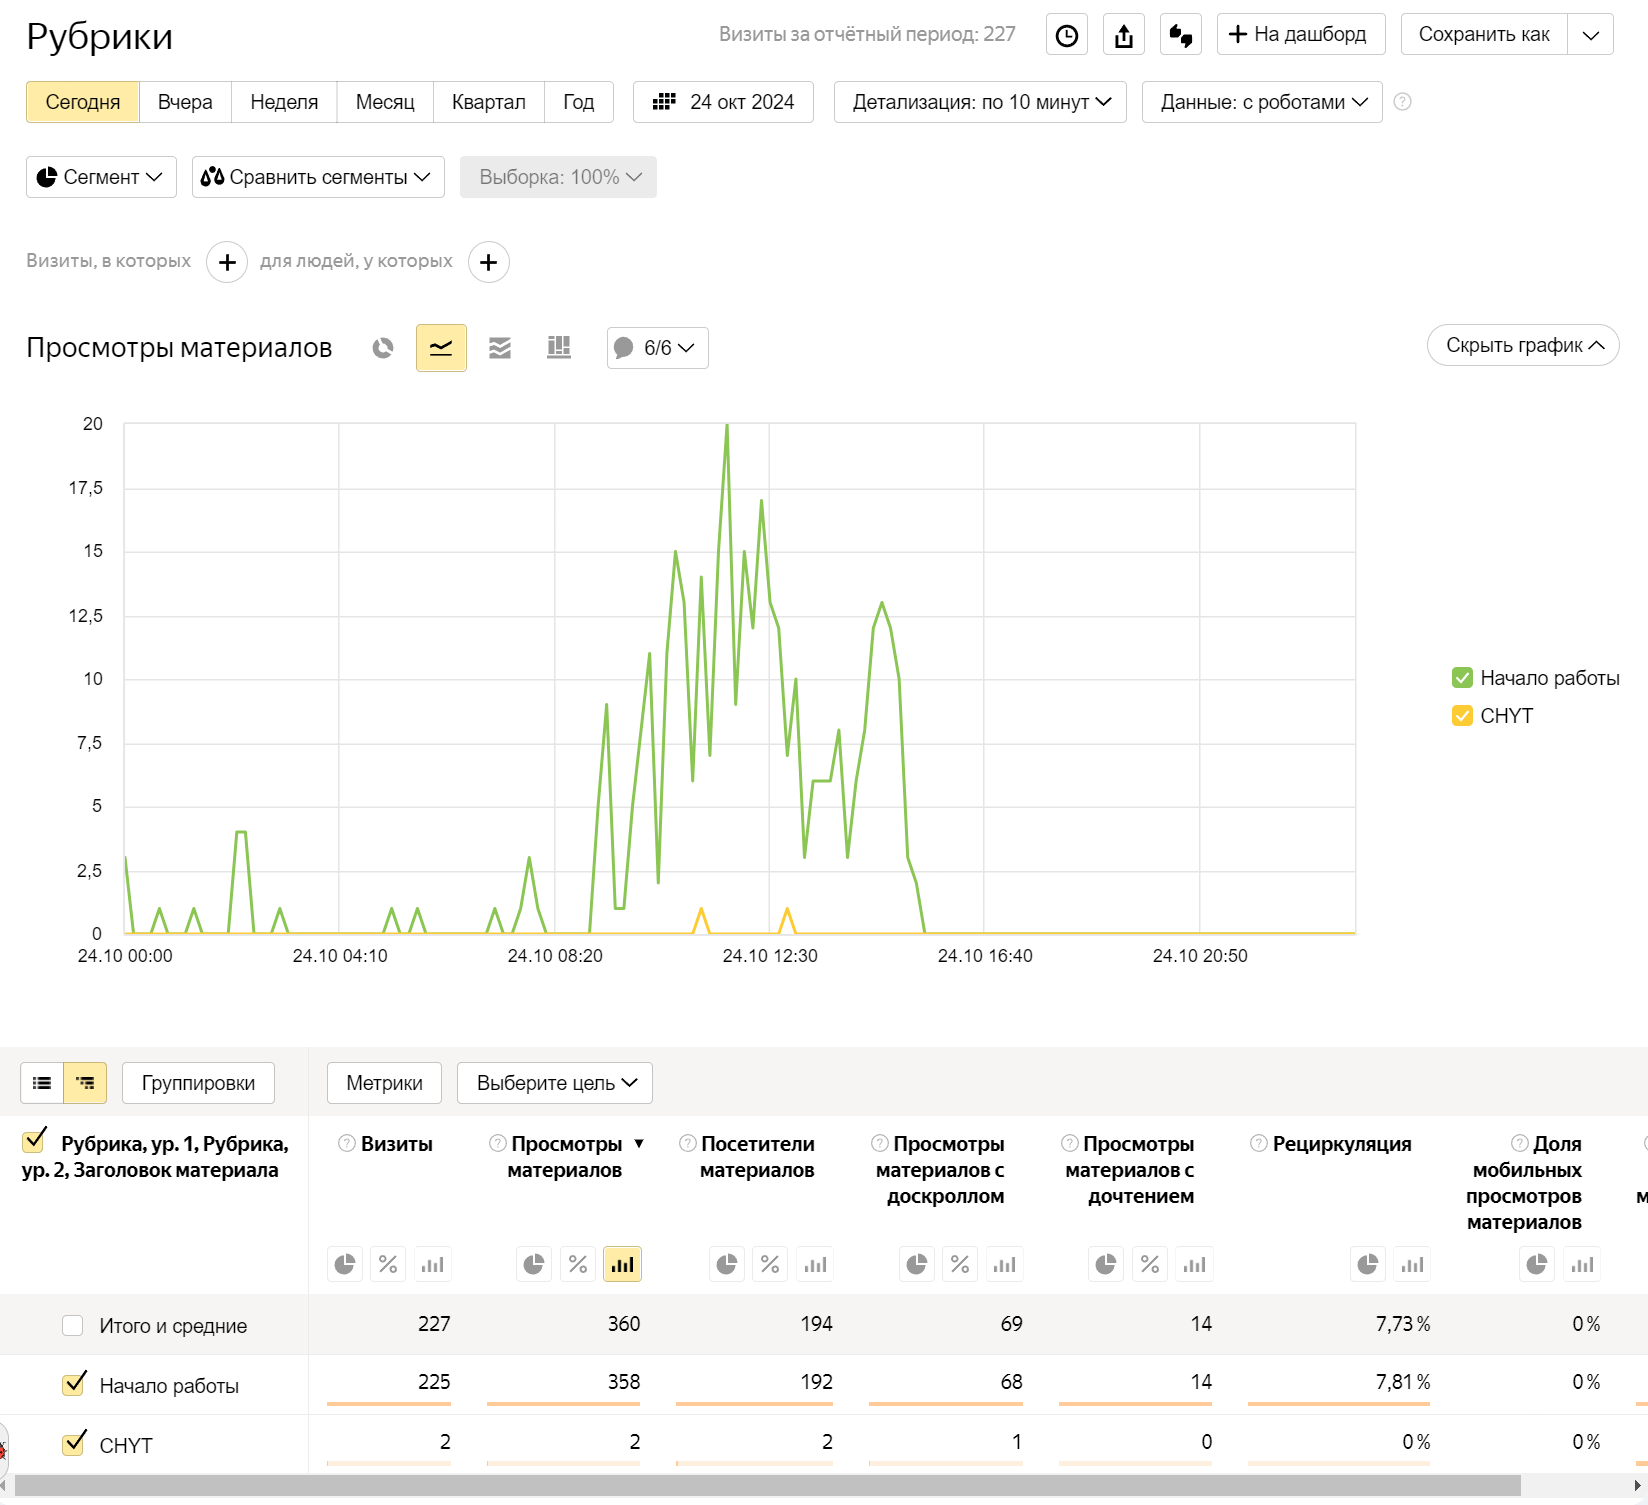Click the thumbs up/down feedback icon

(1181, 35)
